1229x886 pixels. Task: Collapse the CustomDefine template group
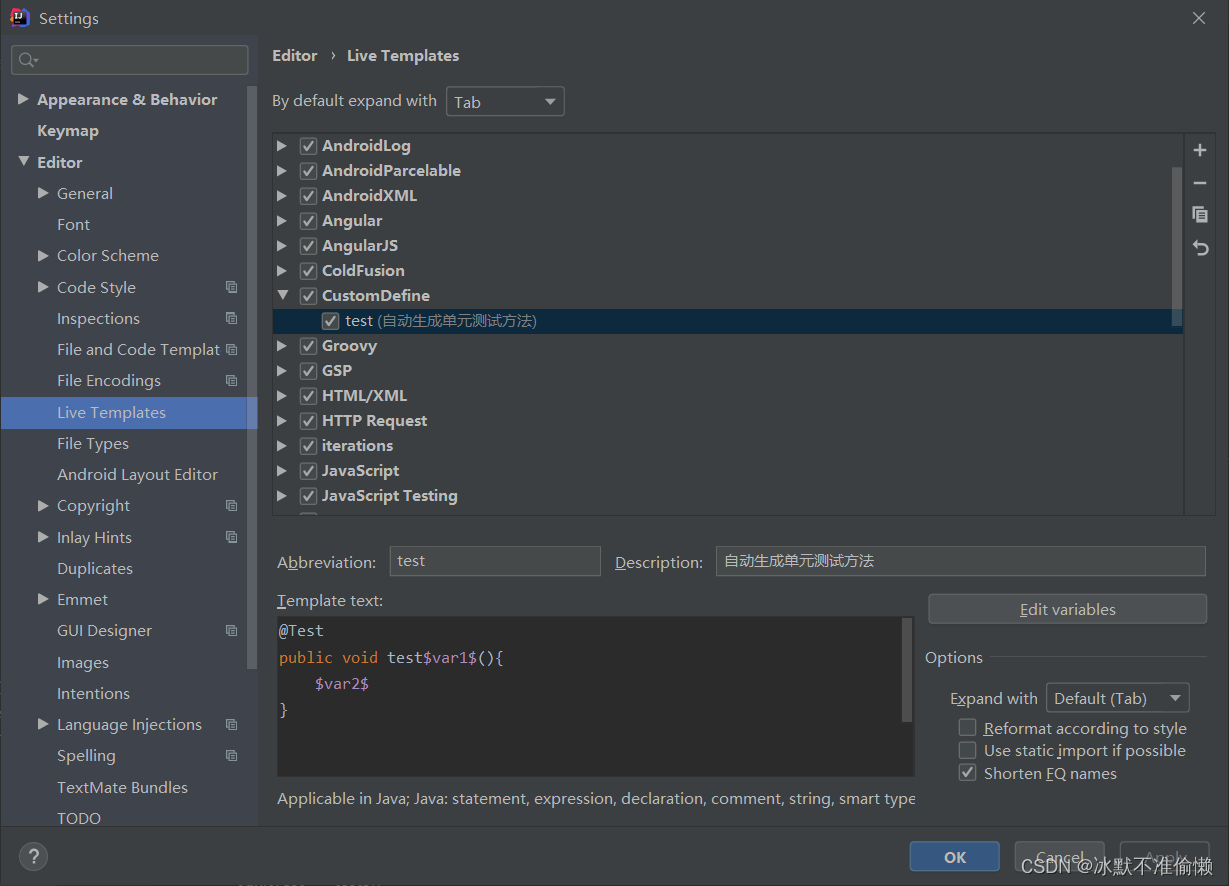(x=282, y=296)
